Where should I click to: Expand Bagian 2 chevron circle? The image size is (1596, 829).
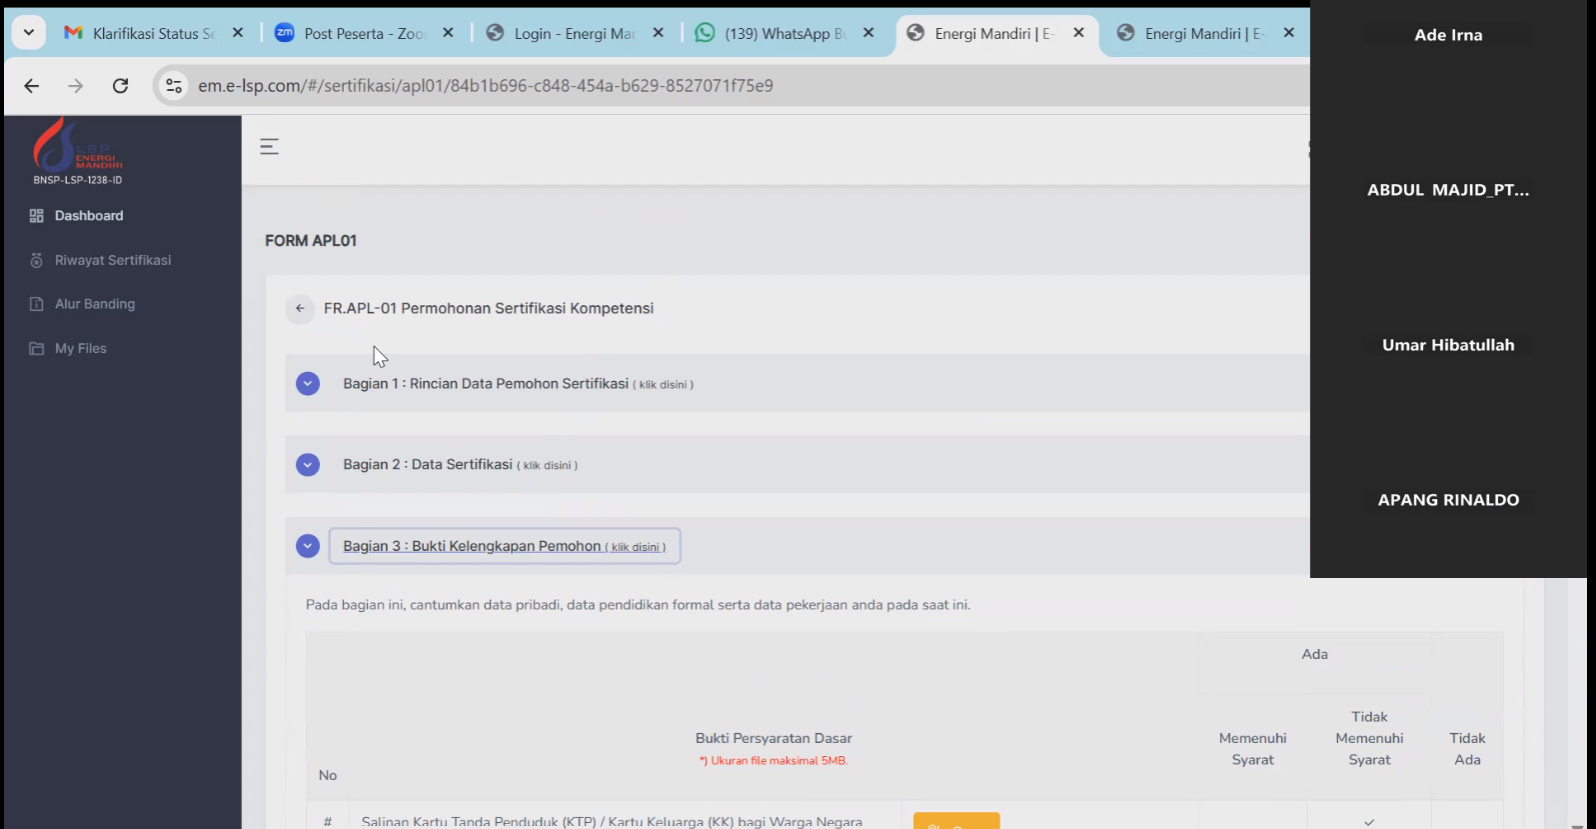coord(308,465)
